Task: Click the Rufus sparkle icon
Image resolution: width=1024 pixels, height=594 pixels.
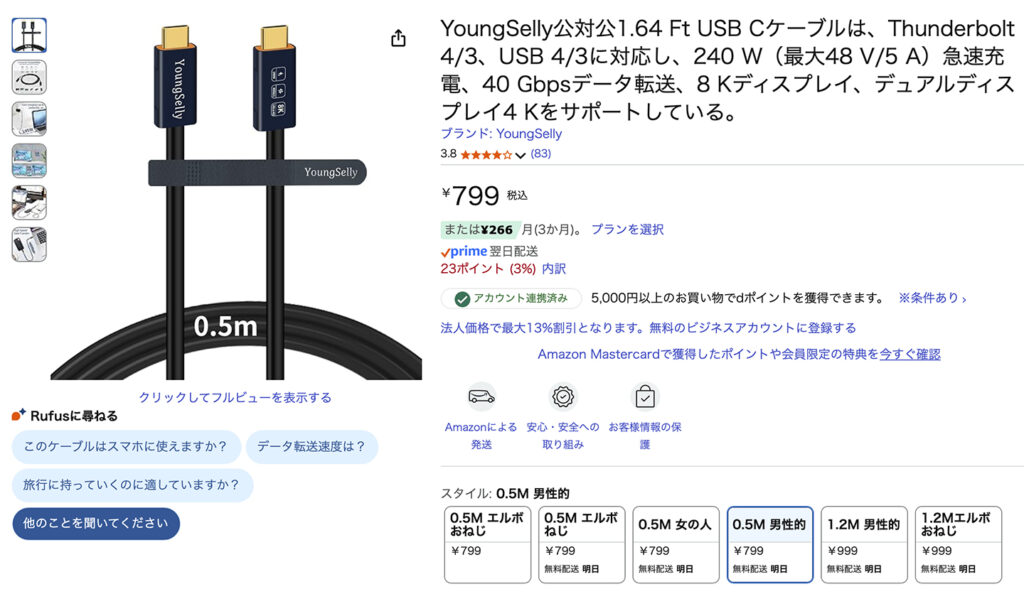Action: (18, 415)
